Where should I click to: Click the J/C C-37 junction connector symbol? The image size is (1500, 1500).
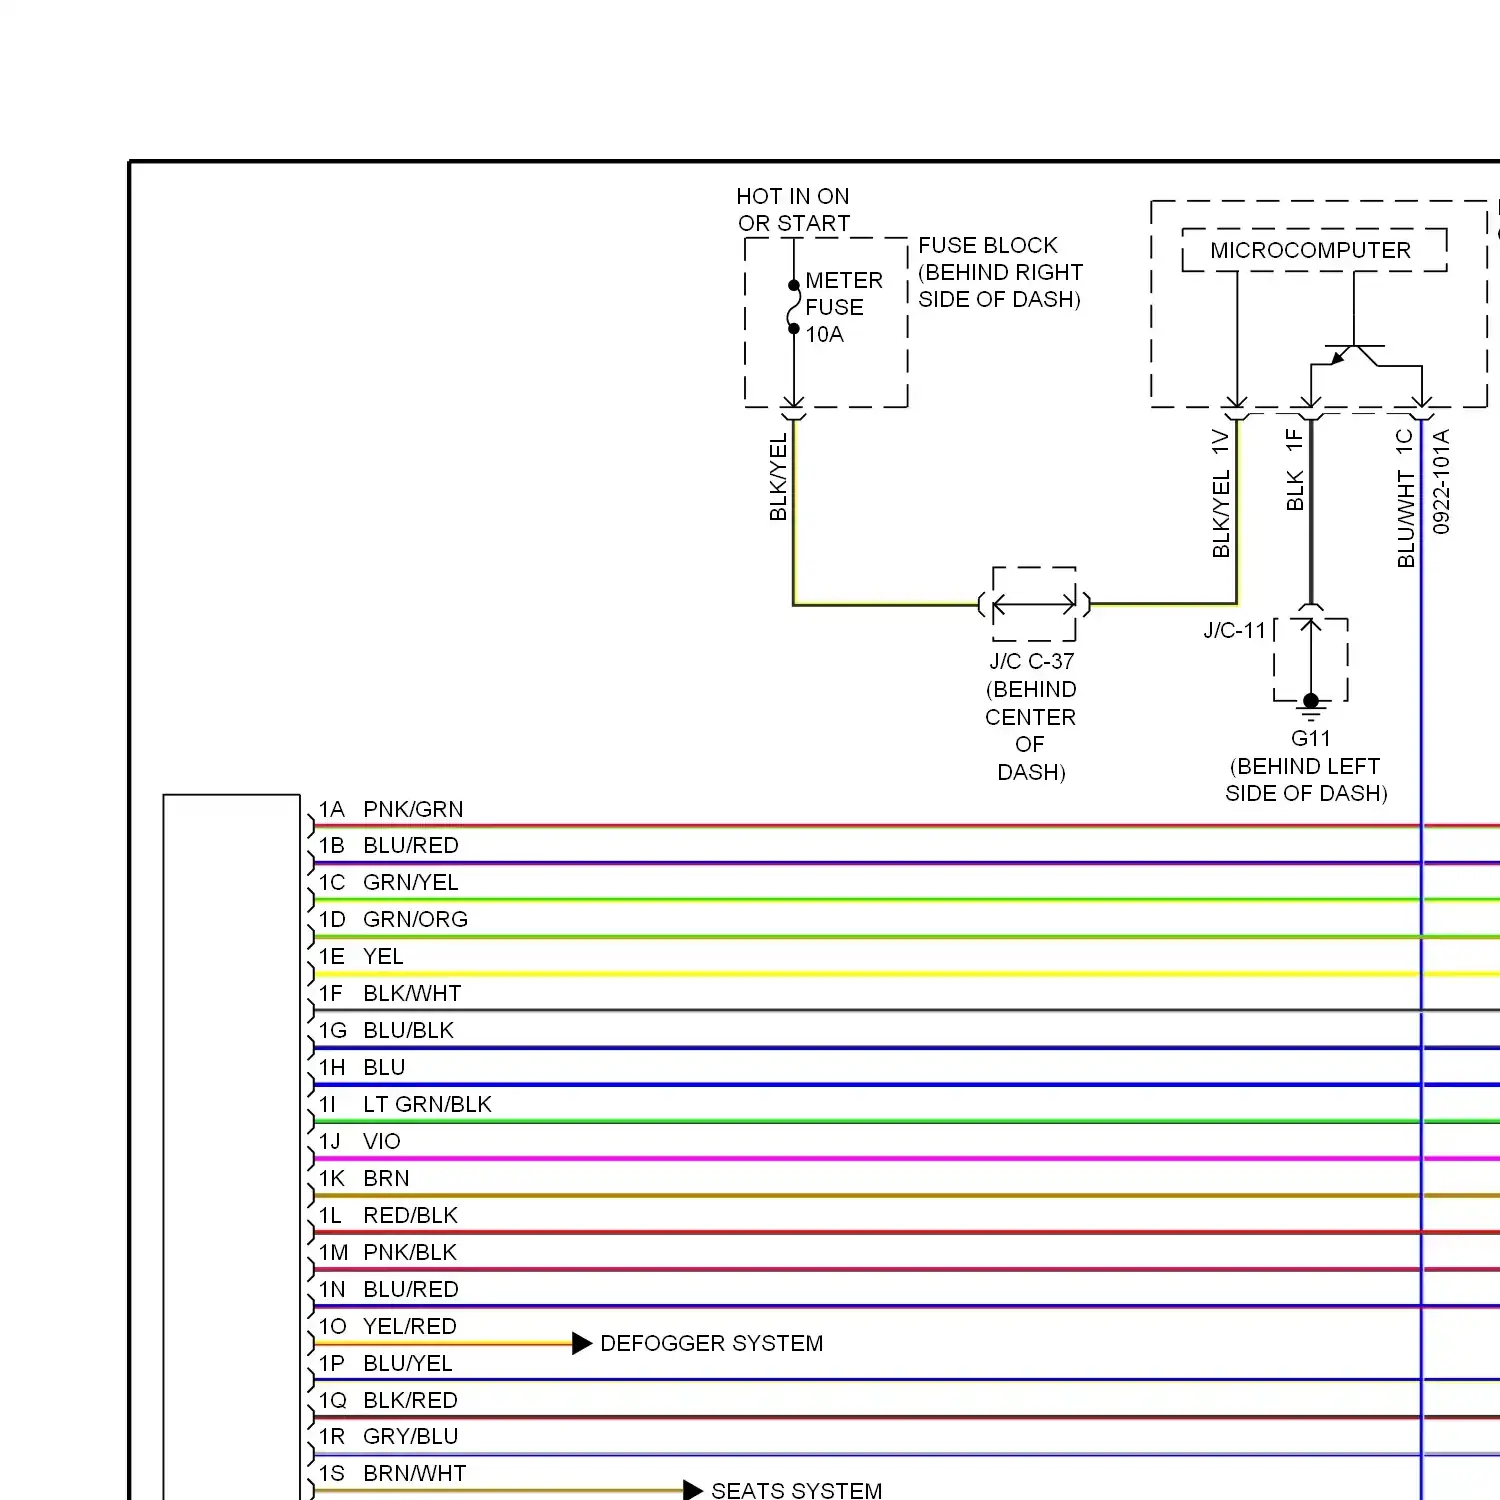coord(1034,604)
